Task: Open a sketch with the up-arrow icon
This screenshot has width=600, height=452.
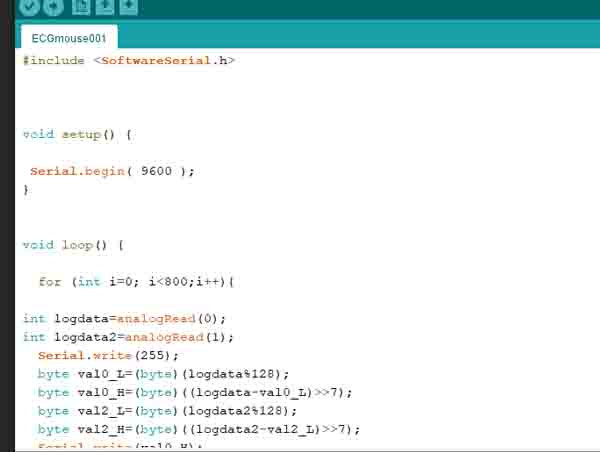Action: point(105,6)
